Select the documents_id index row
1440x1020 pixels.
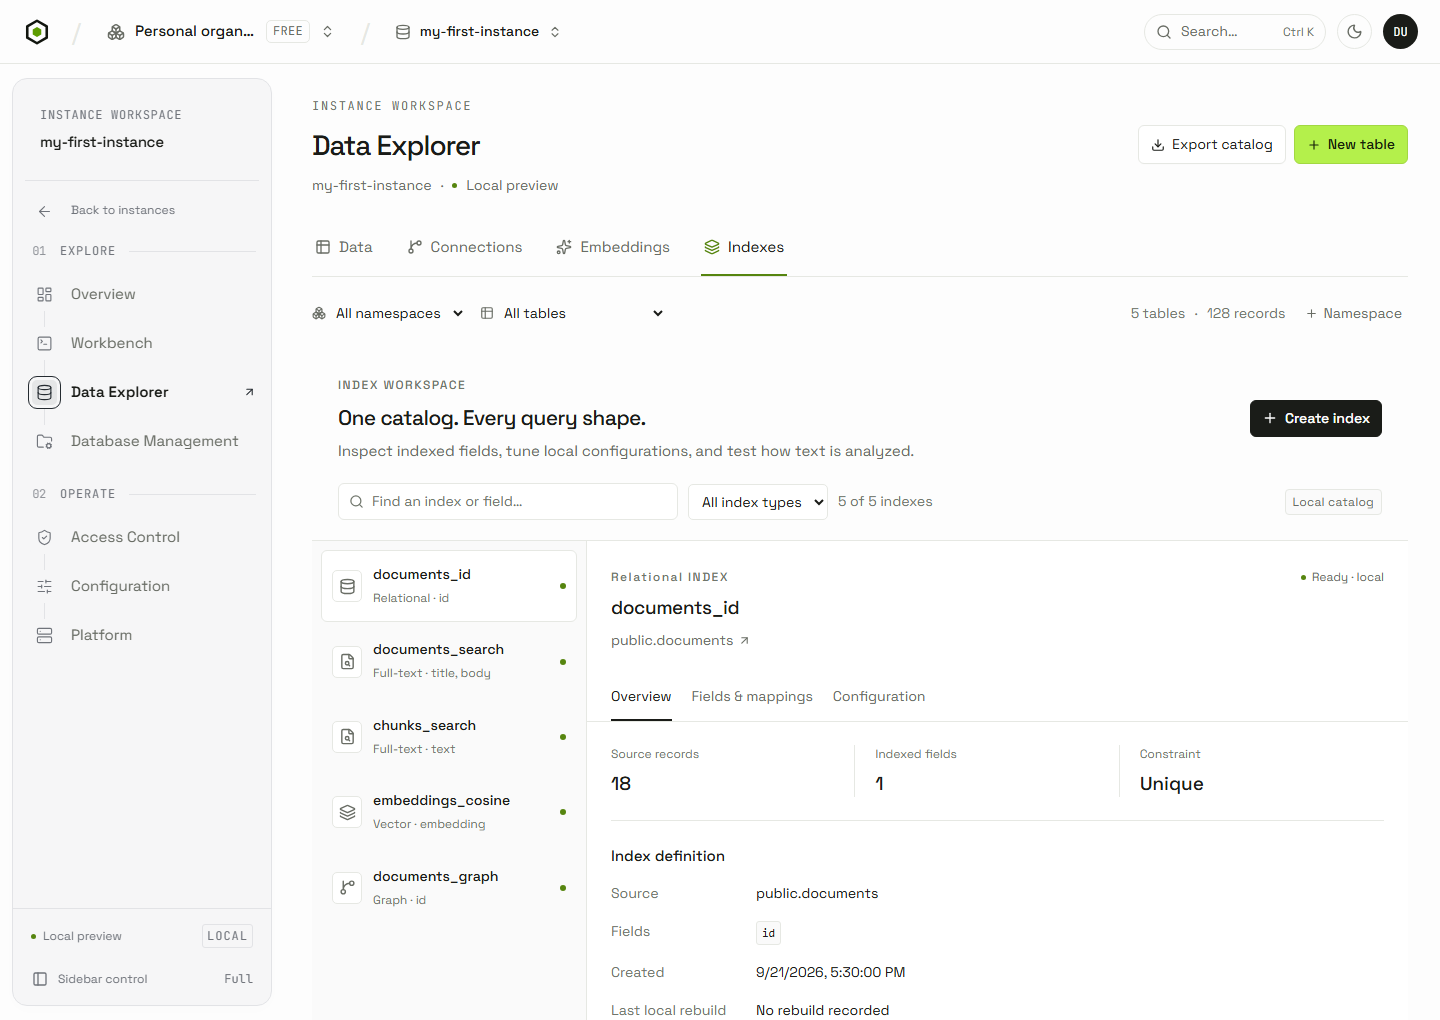click(x=449, y=586)
